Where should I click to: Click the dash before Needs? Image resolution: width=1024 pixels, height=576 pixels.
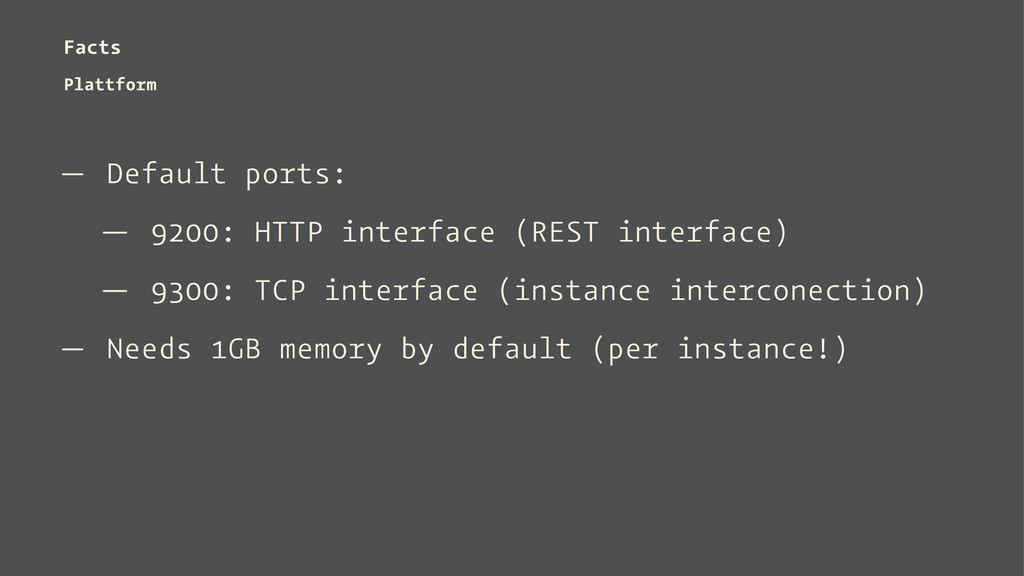point(72,349)
